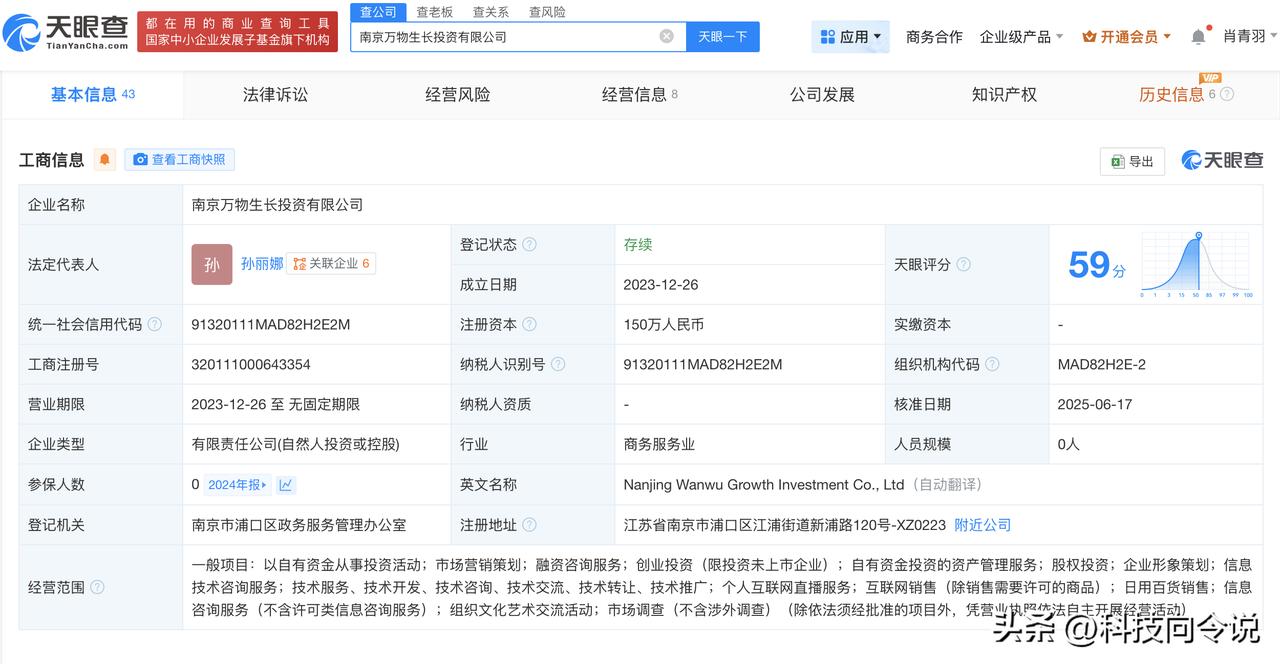Click industry value 商务服务业
The height and width of the screenshot is (664, 1280).
(659, 445)
